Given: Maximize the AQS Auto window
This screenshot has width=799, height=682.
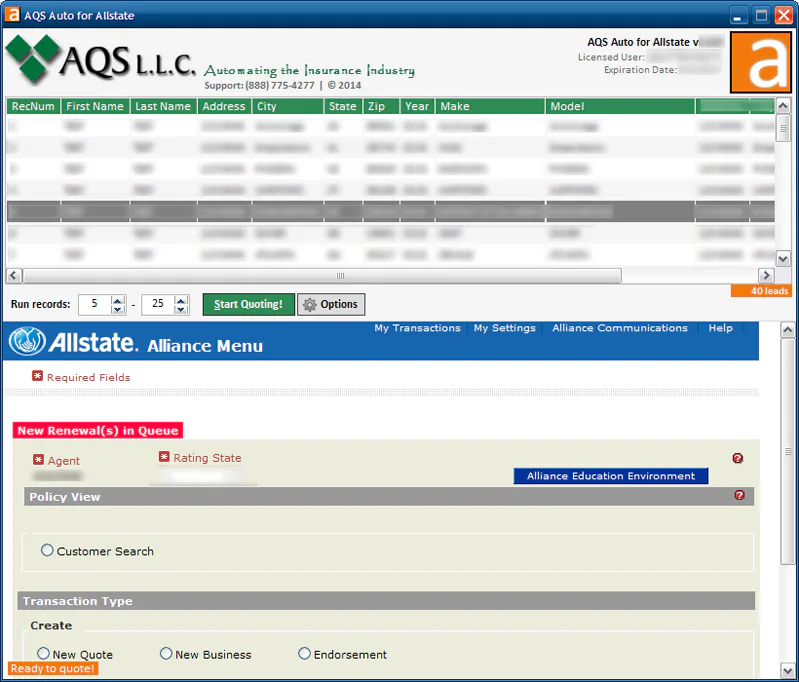Looking at the screenshot, I should pos(761,15).
